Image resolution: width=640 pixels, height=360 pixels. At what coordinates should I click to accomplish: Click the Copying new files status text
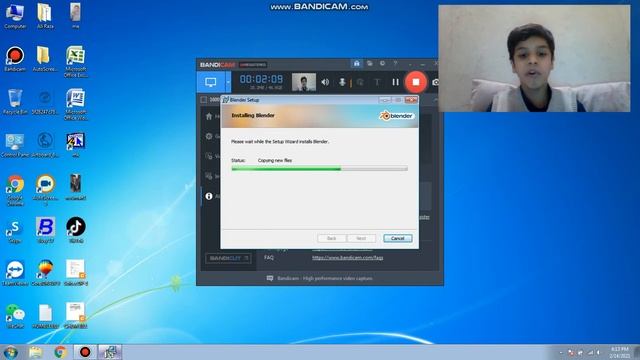tap(275, 160)
